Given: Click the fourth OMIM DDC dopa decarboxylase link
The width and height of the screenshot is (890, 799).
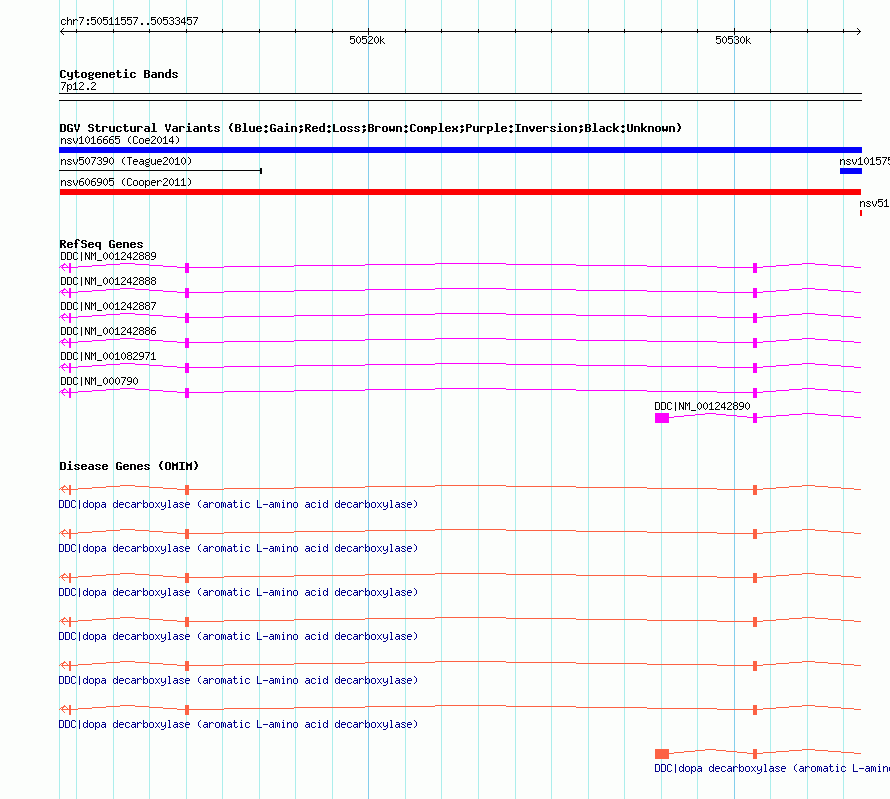Looking at the screenshot, I should point(238,636).
